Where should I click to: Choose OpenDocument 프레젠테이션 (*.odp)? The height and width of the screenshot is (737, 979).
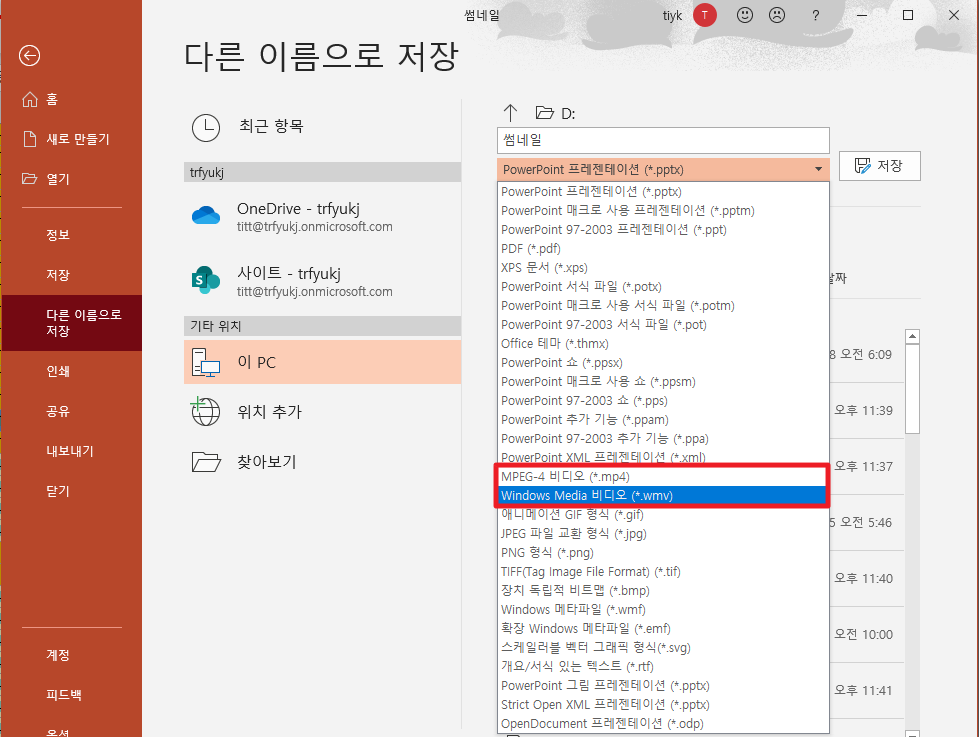(x=663, y=723)
